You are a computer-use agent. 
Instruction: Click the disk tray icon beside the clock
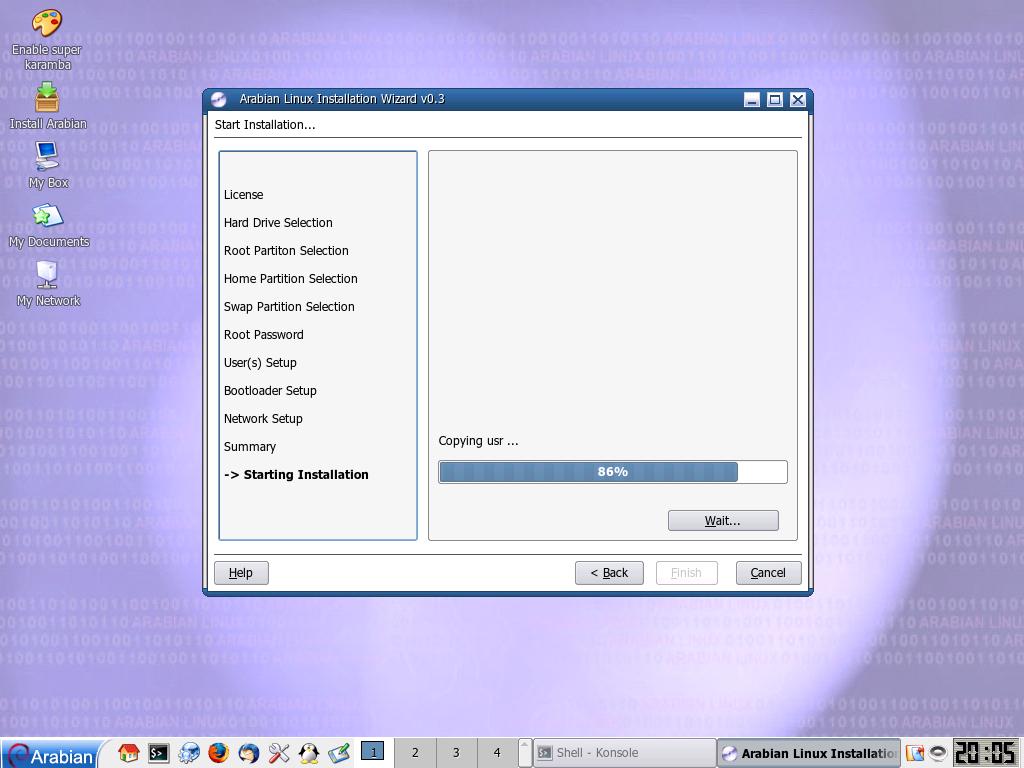[x=938, y=753]
